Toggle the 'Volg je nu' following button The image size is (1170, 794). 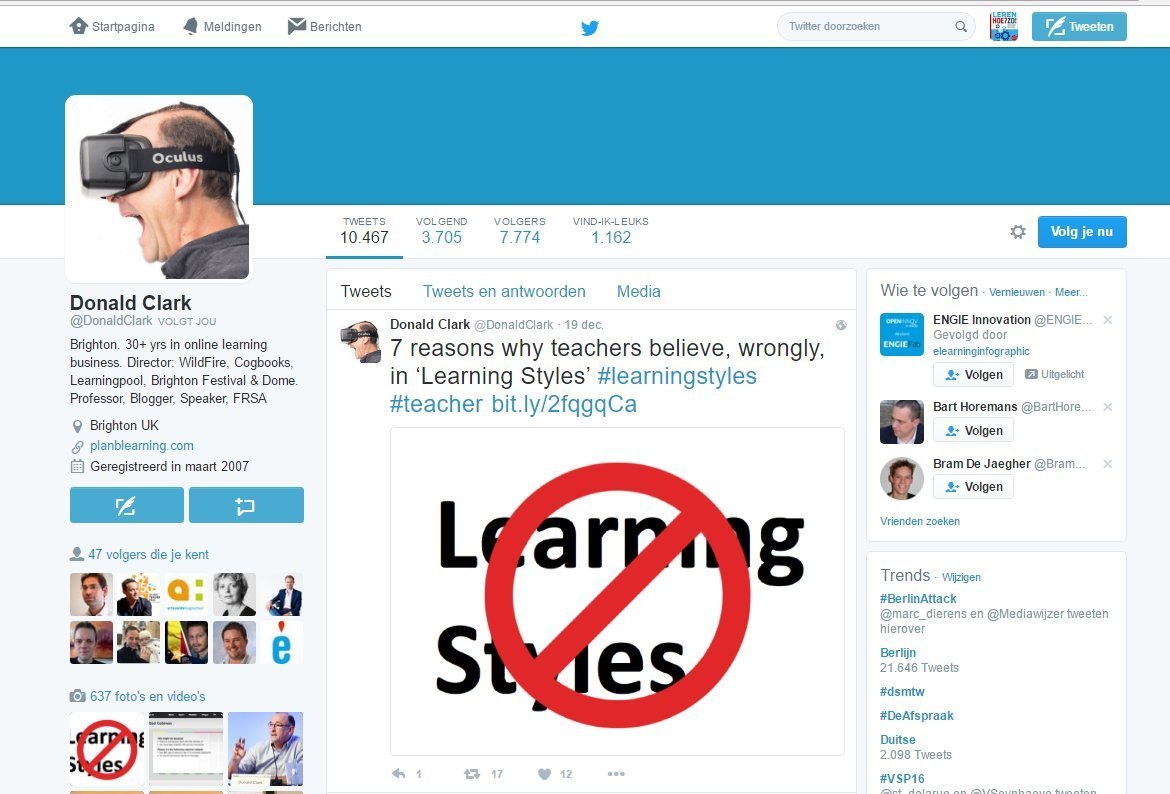point(1082,232)
